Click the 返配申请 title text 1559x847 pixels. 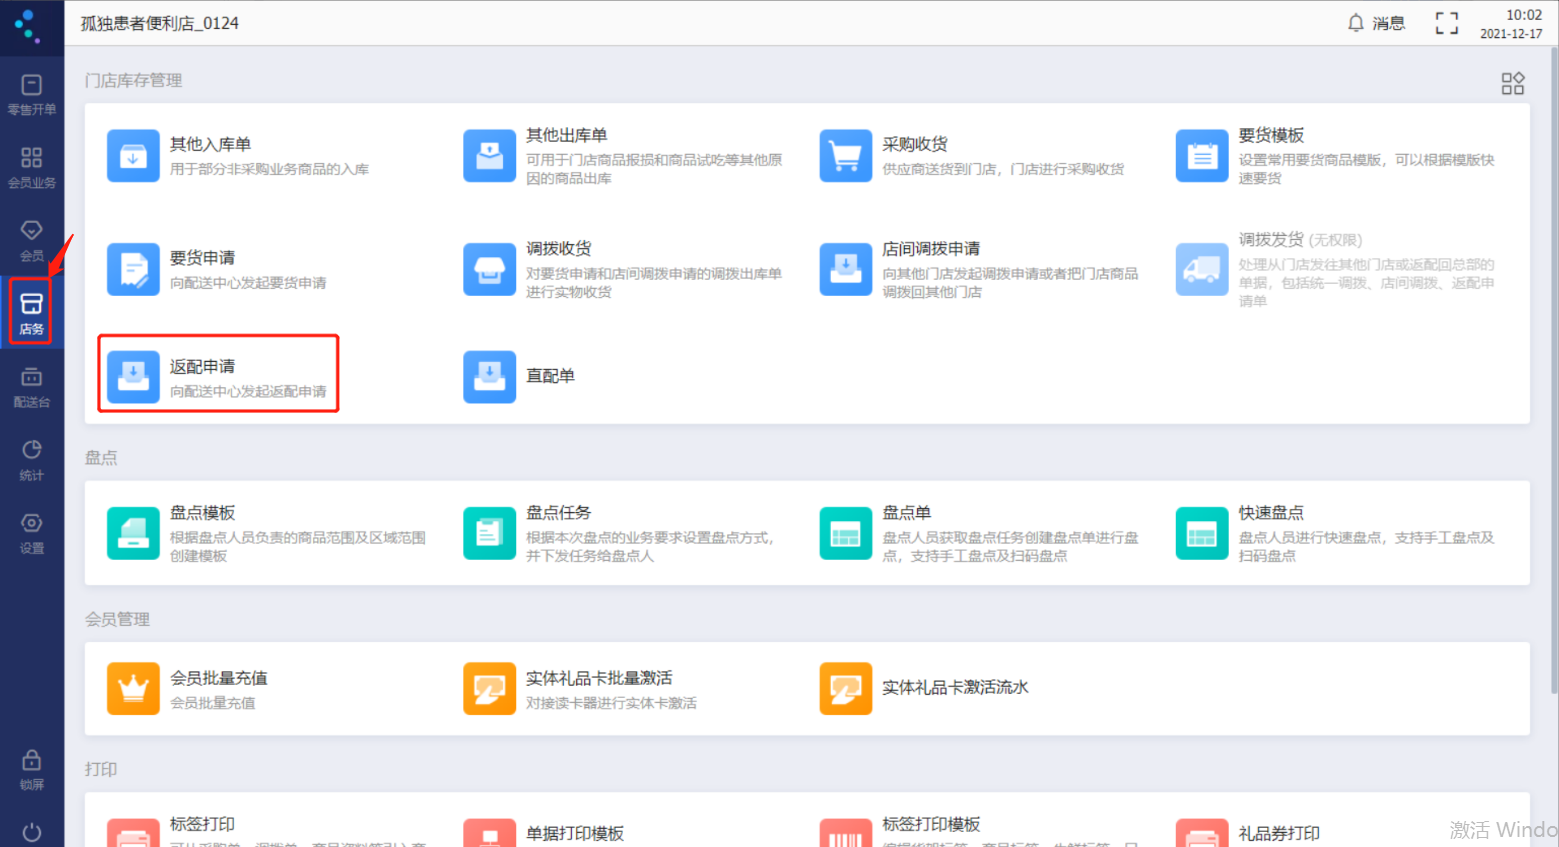[x=203, y=367]
